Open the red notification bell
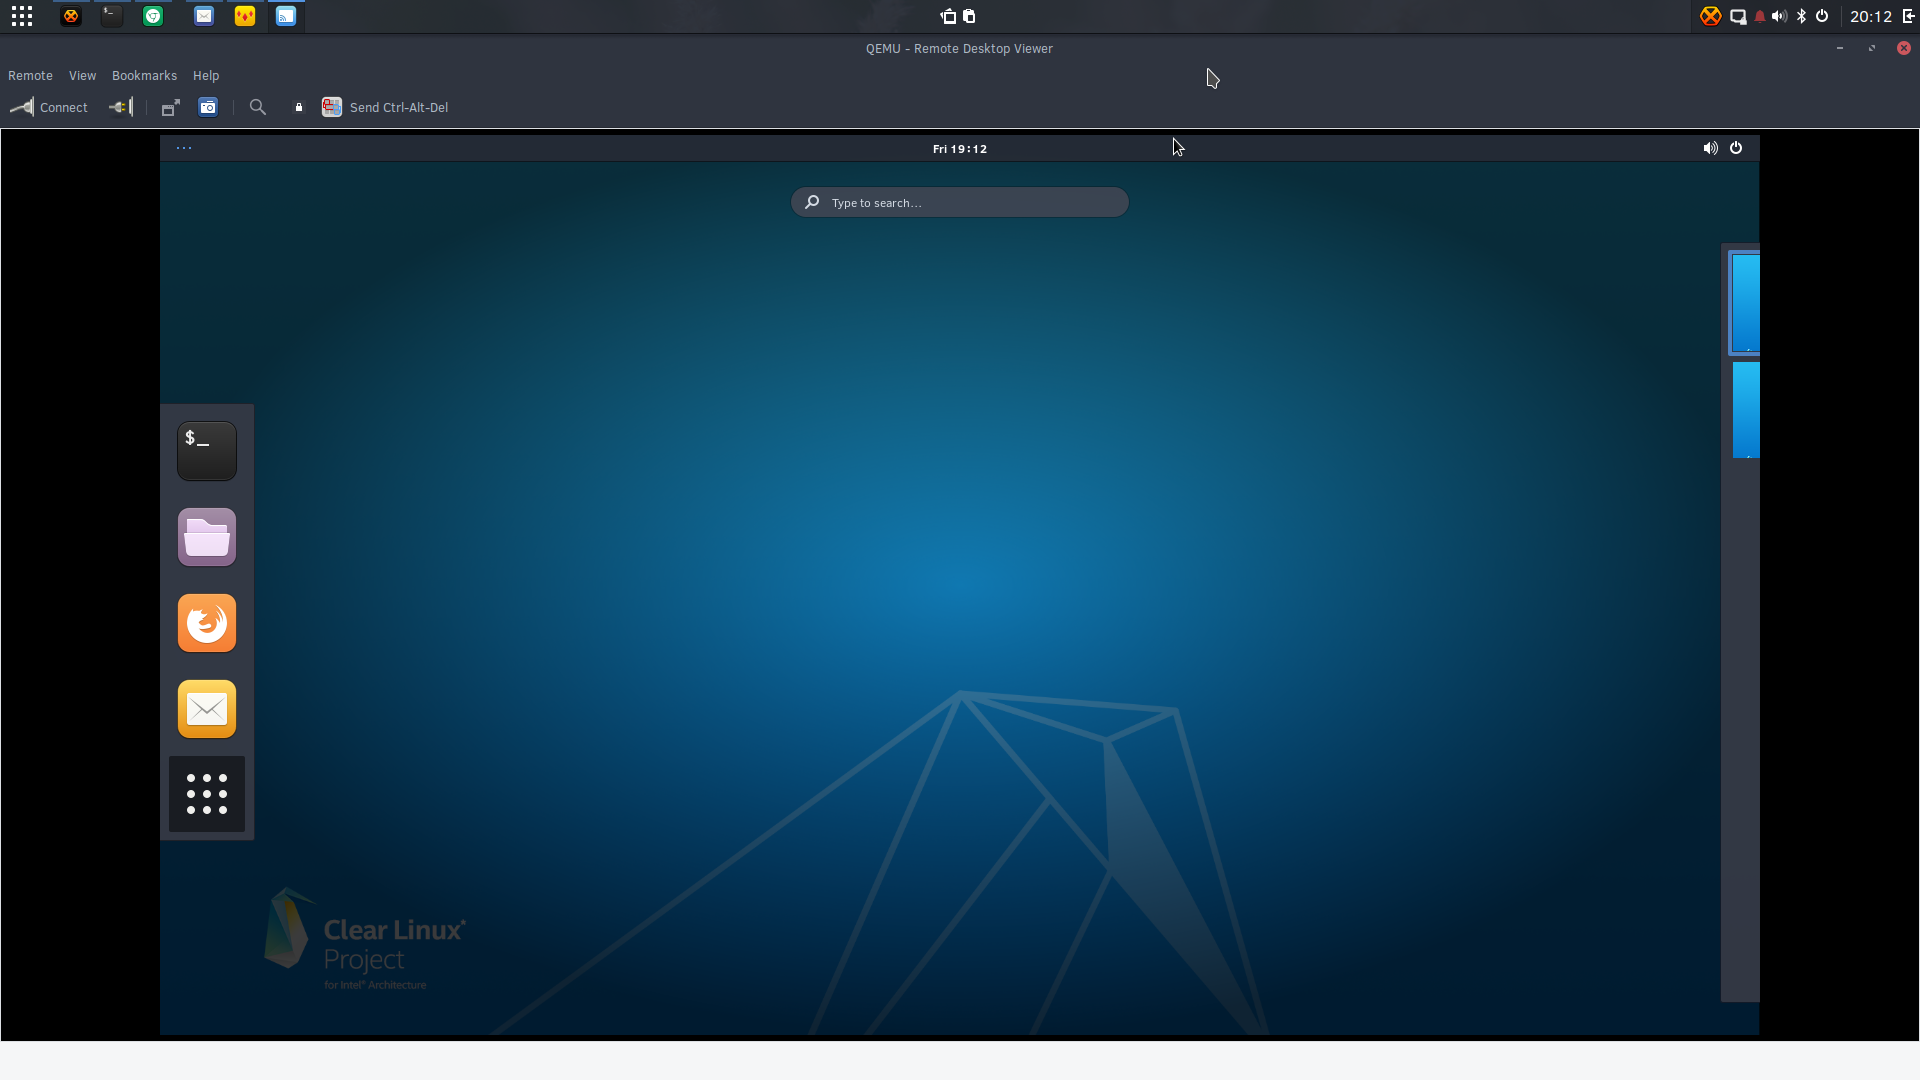This screenshot has width=1920, height=1080. 1760,16
